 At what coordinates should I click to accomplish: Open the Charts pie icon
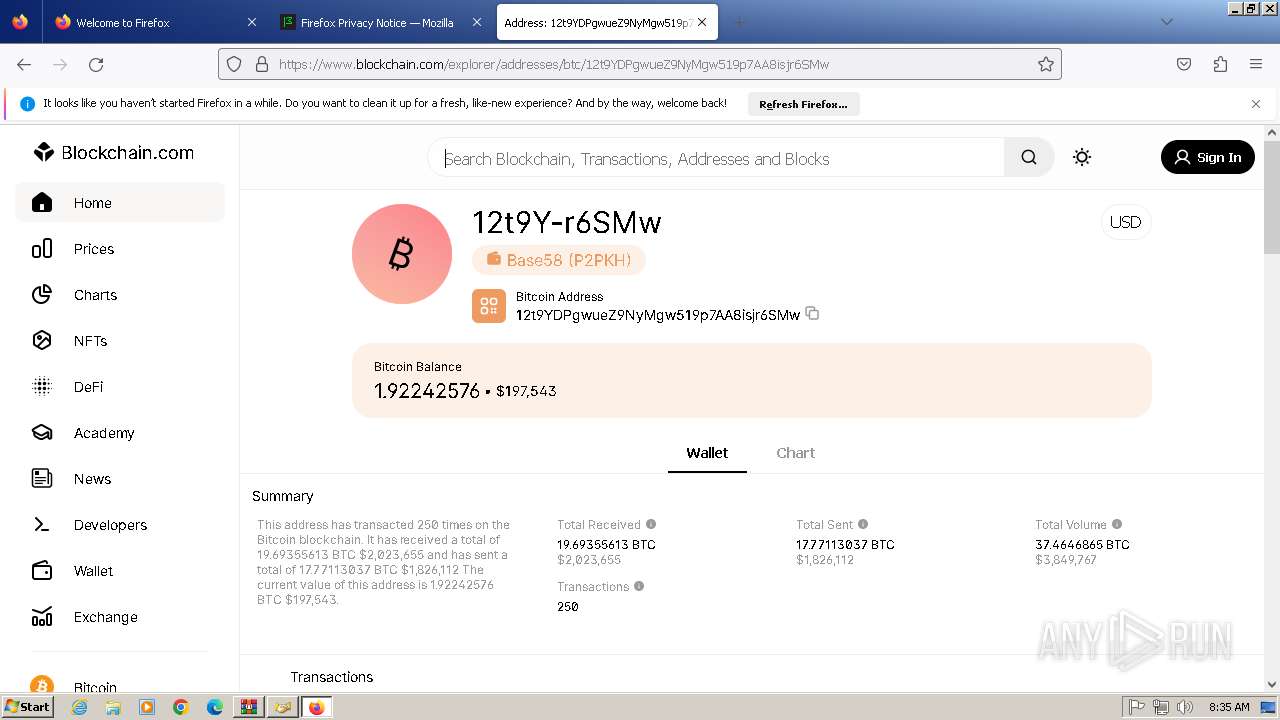(42, 295)
